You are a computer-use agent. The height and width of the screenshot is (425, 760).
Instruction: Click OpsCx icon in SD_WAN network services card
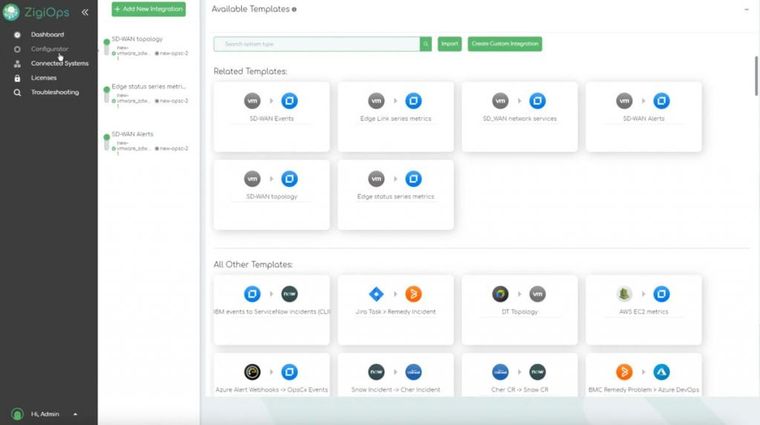[x=538, y=101]
